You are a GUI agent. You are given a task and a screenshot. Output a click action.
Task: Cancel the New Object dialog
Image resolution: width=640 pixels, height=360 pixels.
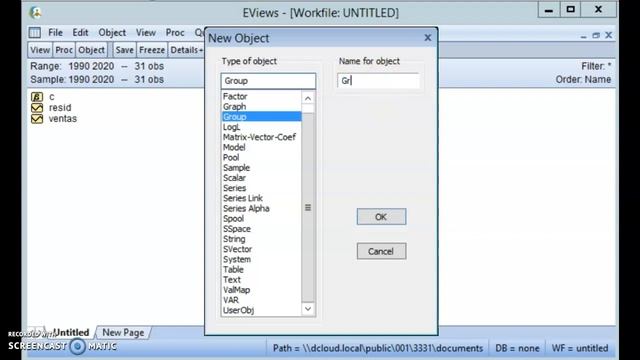tap(381, 251)
